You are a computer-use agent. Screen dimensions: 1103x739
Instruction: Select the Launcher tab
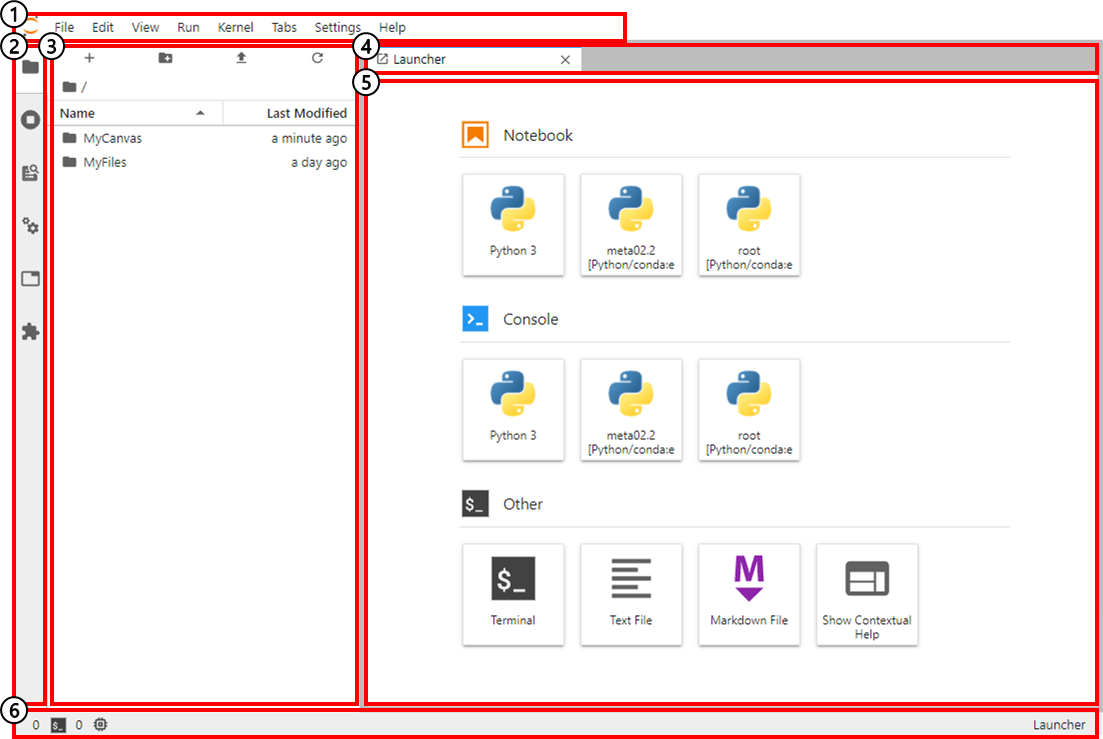coord(420,60)
